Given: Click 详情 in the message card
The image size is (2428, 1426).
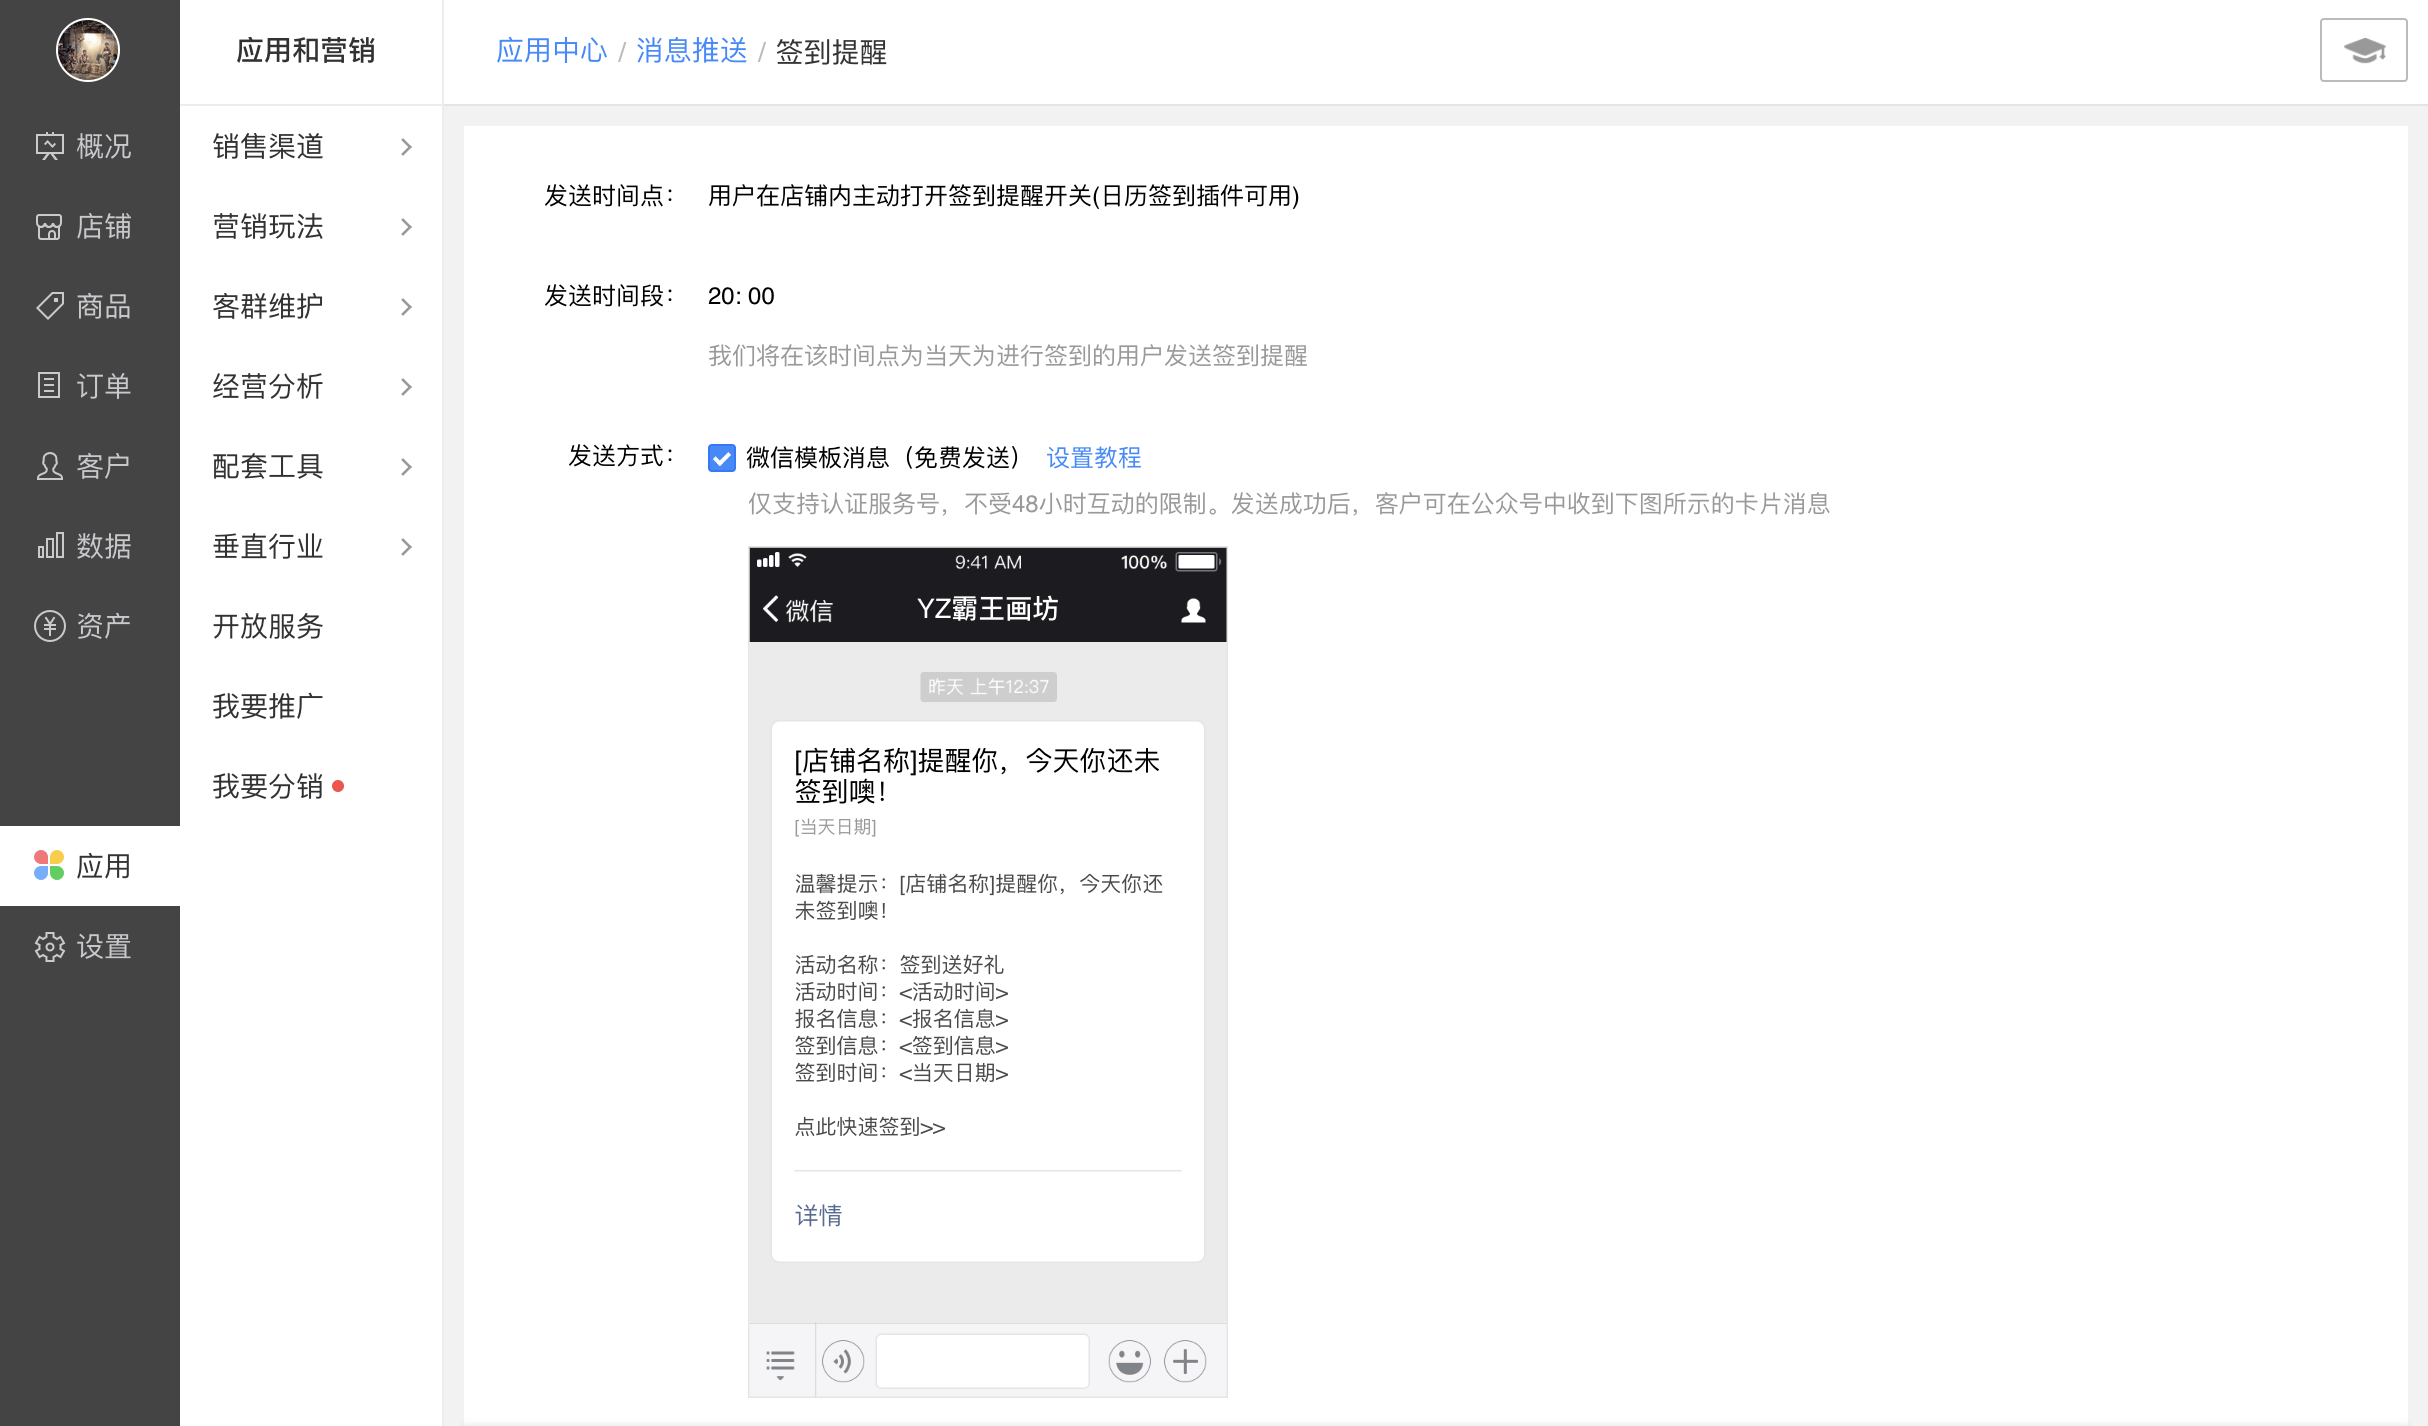Looking at the screenshot, I should [x=818, y=1215].
